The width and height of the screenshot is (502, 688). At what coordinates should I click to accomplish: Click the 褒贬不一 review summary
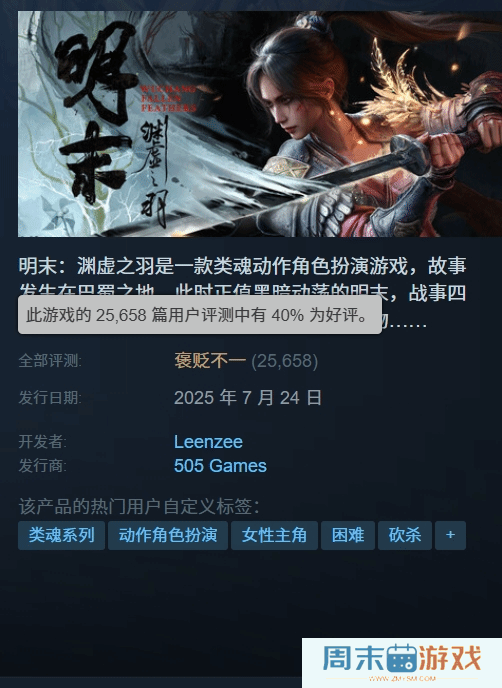(210, 361)
